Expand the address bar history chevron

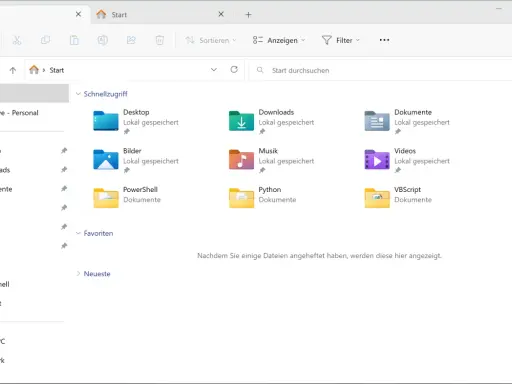click(214, 70)
